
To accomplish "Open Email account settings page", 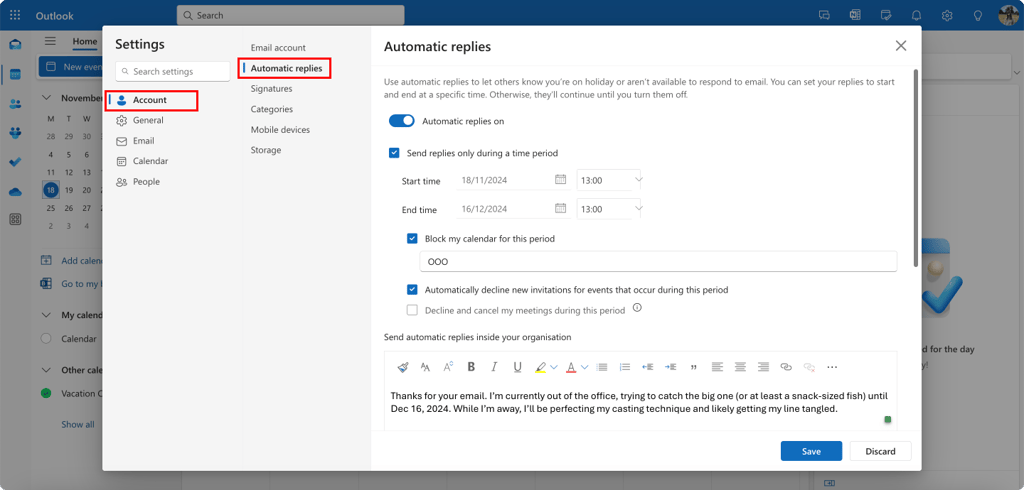I will click(x=278, y=48).
